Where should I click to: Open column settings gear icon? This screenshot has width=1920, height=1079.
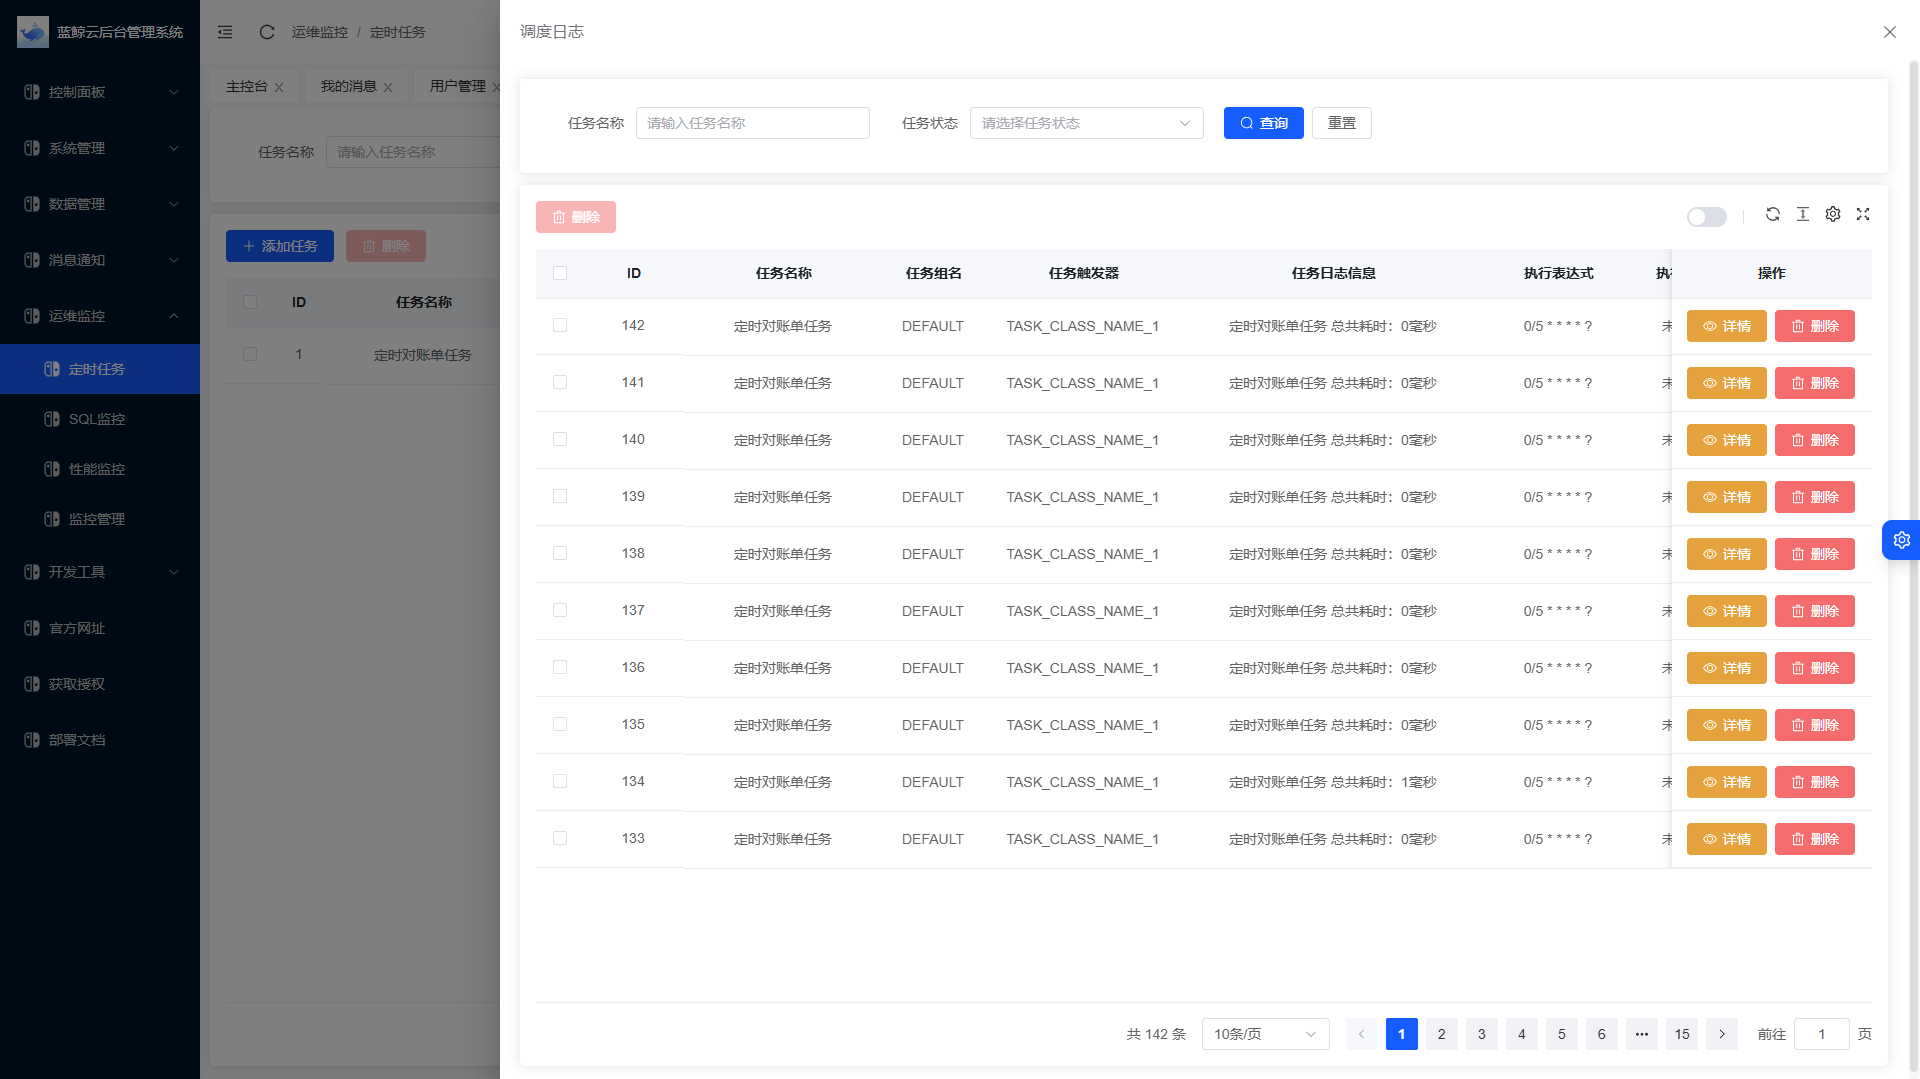(1832, 214)
